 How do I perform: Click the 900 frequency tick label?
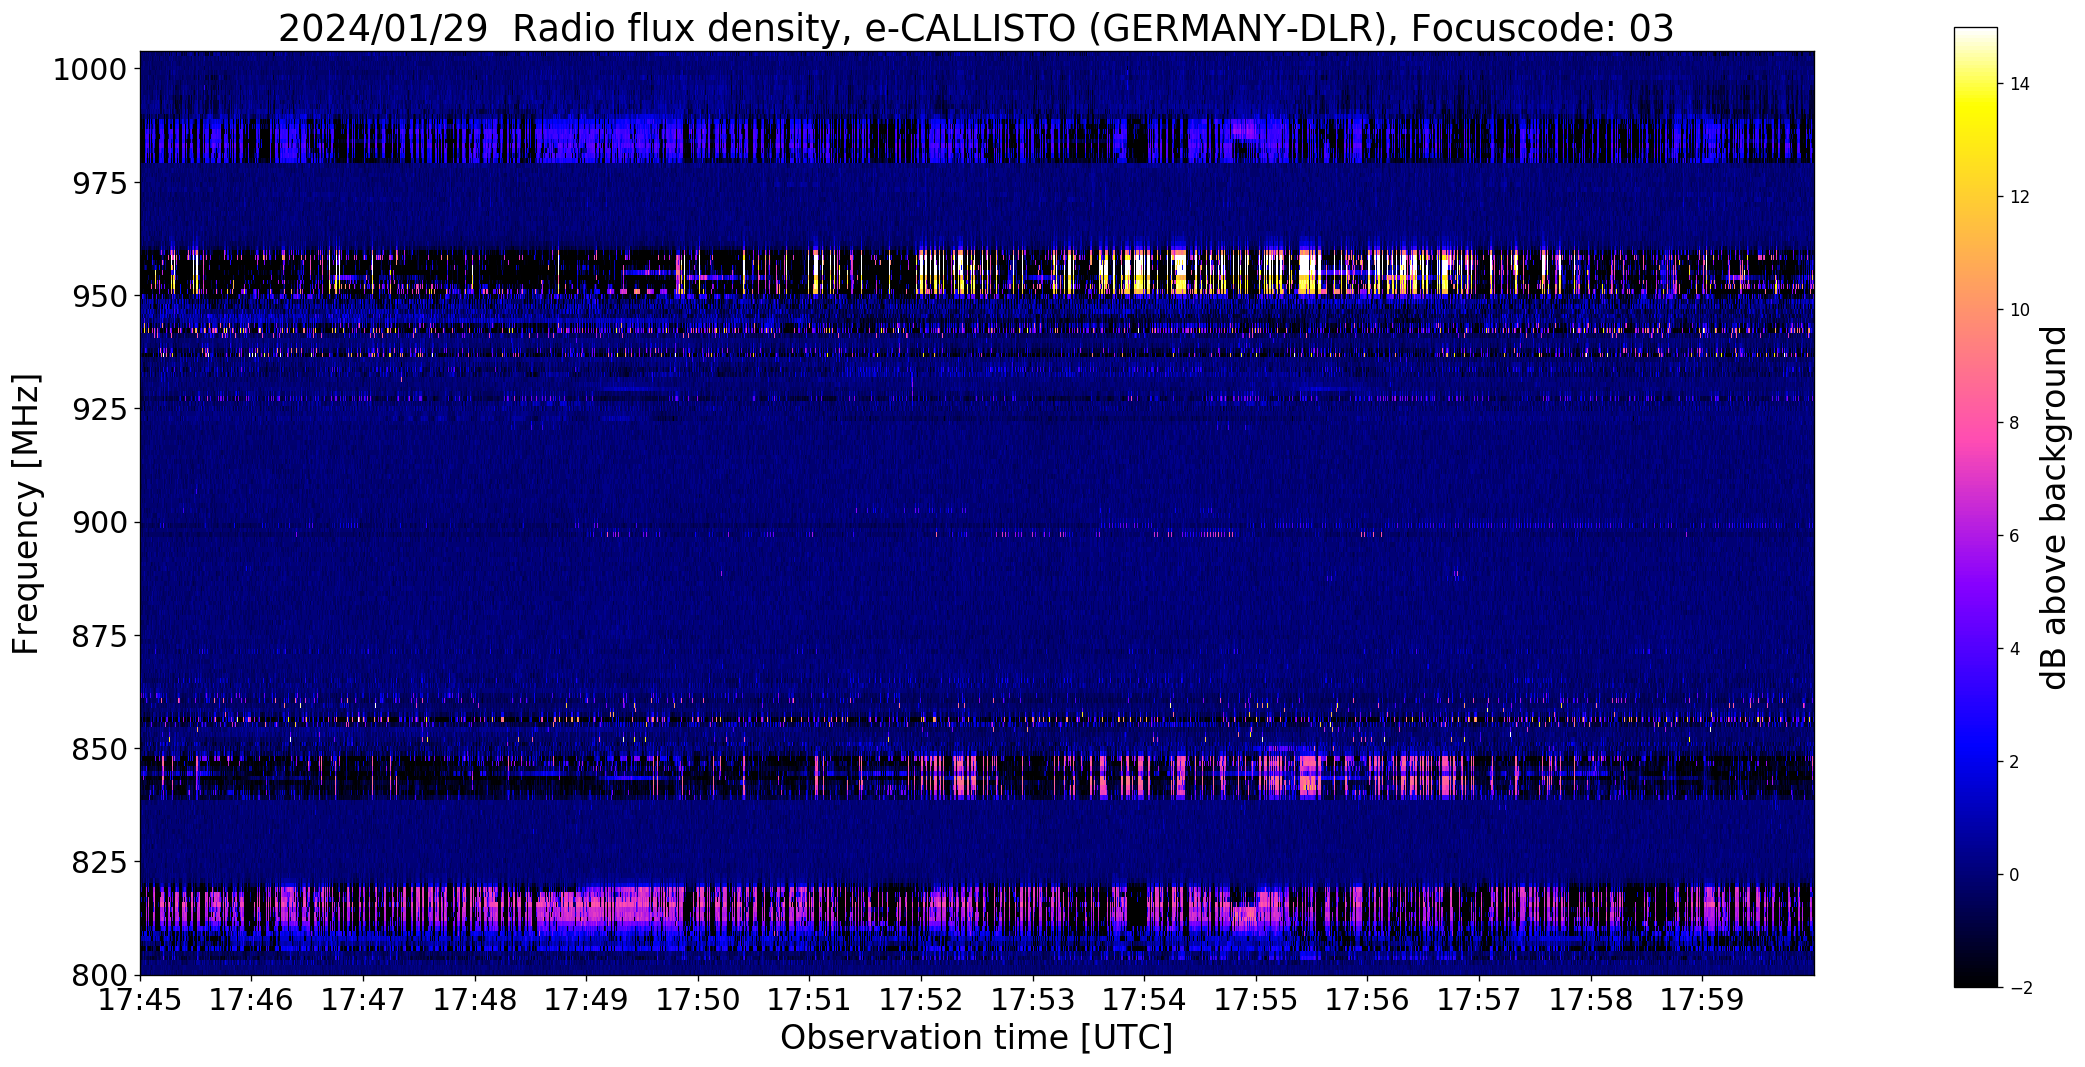[x=99, y=523]
